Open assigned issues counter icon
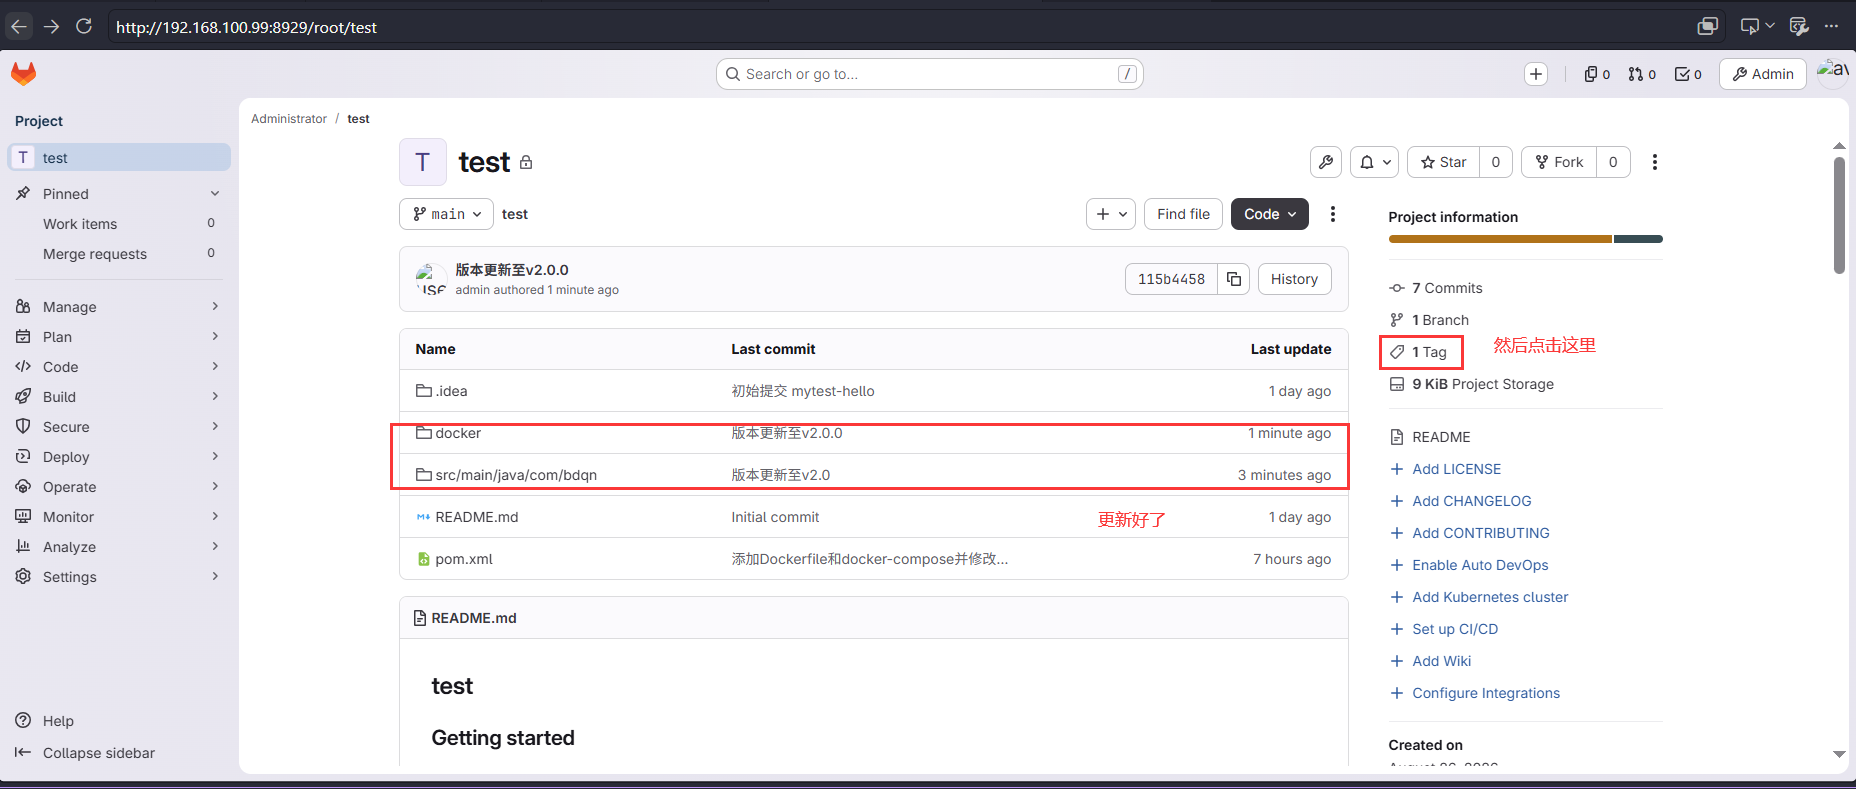The image size is (1856, 789). 1597,74
